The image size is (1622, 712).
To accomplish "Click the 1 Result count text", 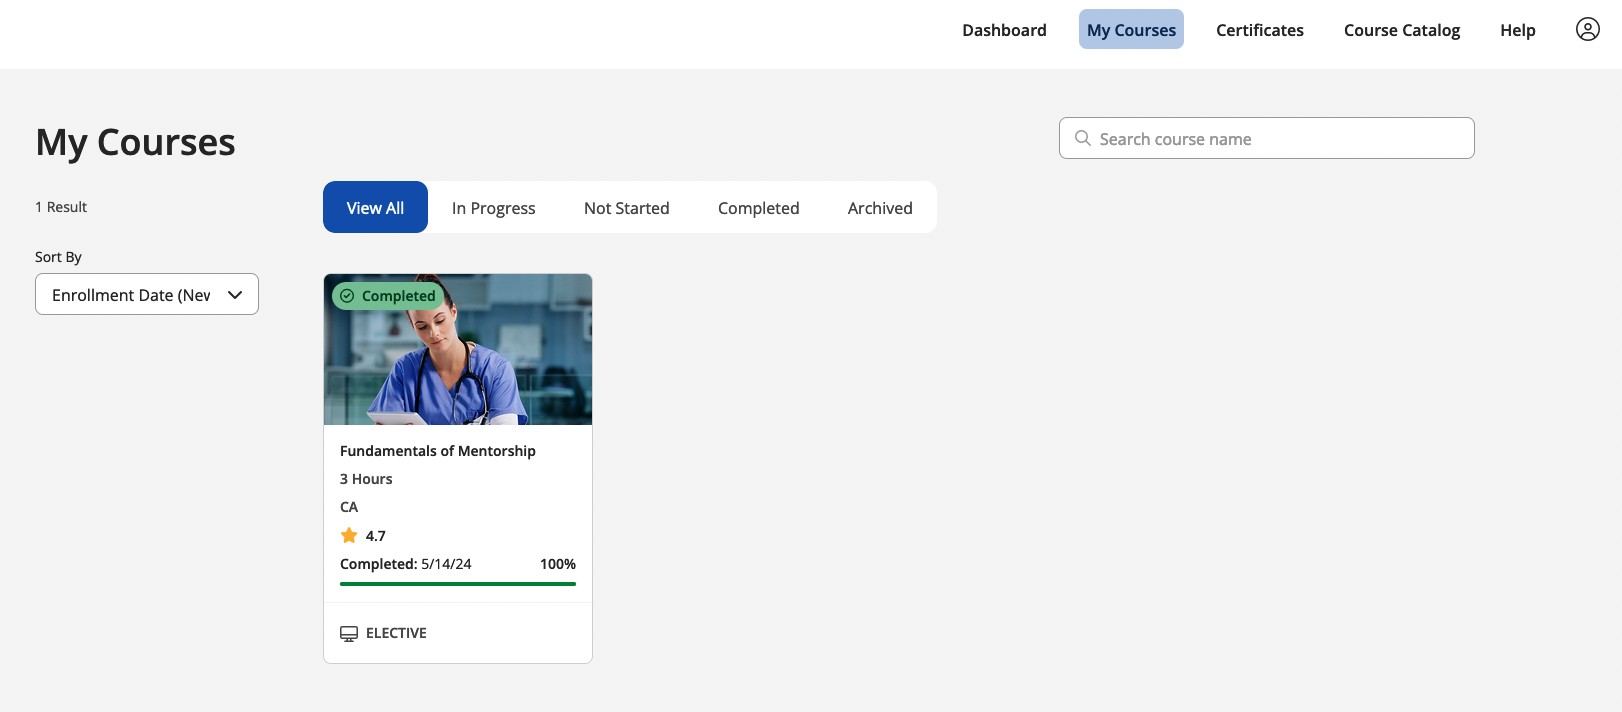I will [x=61, y=207].
